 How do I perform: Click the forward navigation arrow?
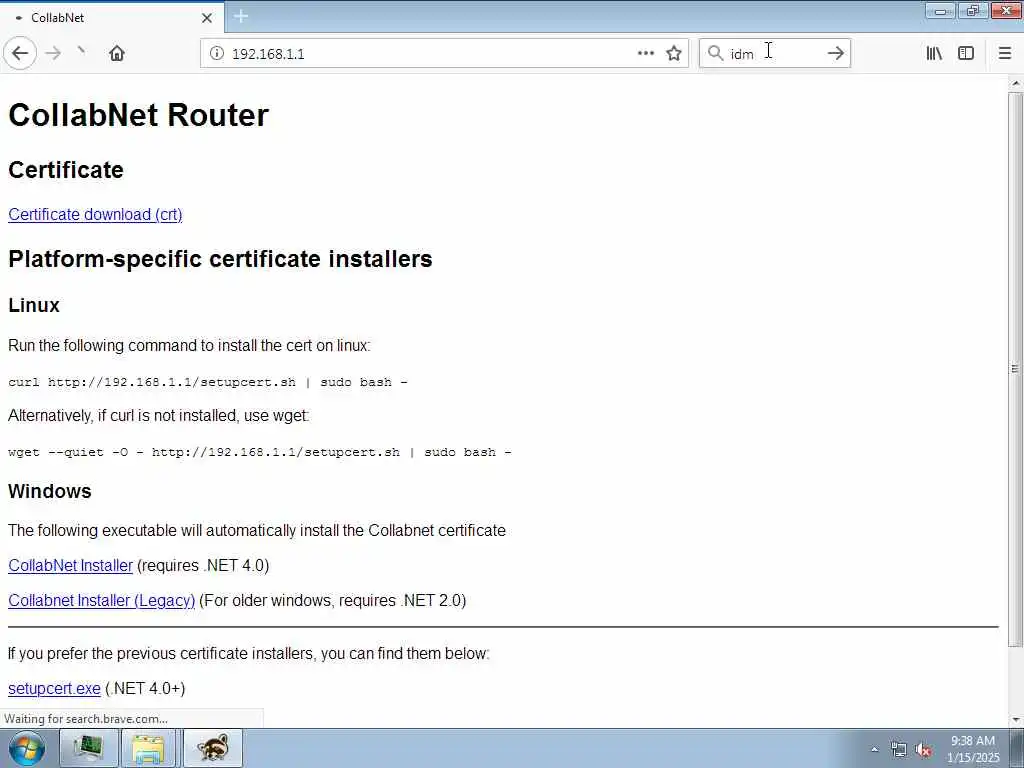pyautogui.click(x=53, y=53)
